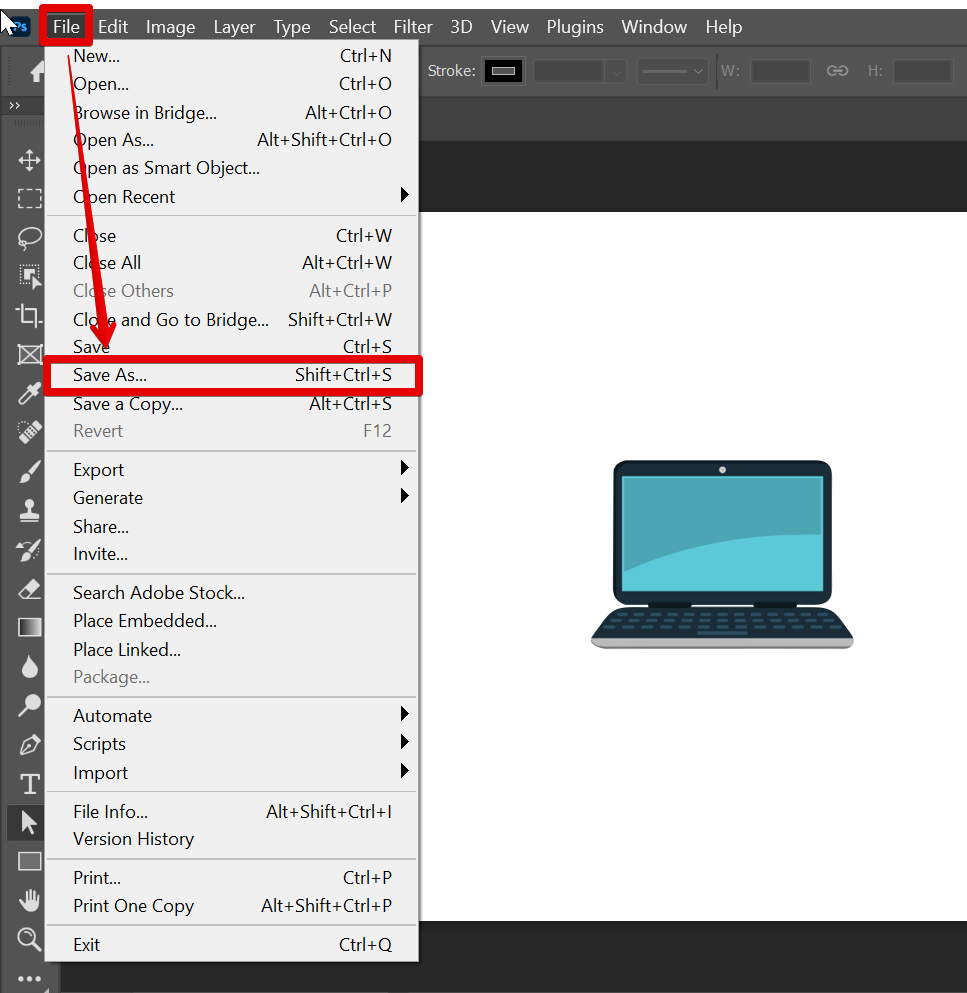Viewport: 967px width, 993px height.
Task: Select the Rectangular Marquee tool
Action: coord(29,198)
